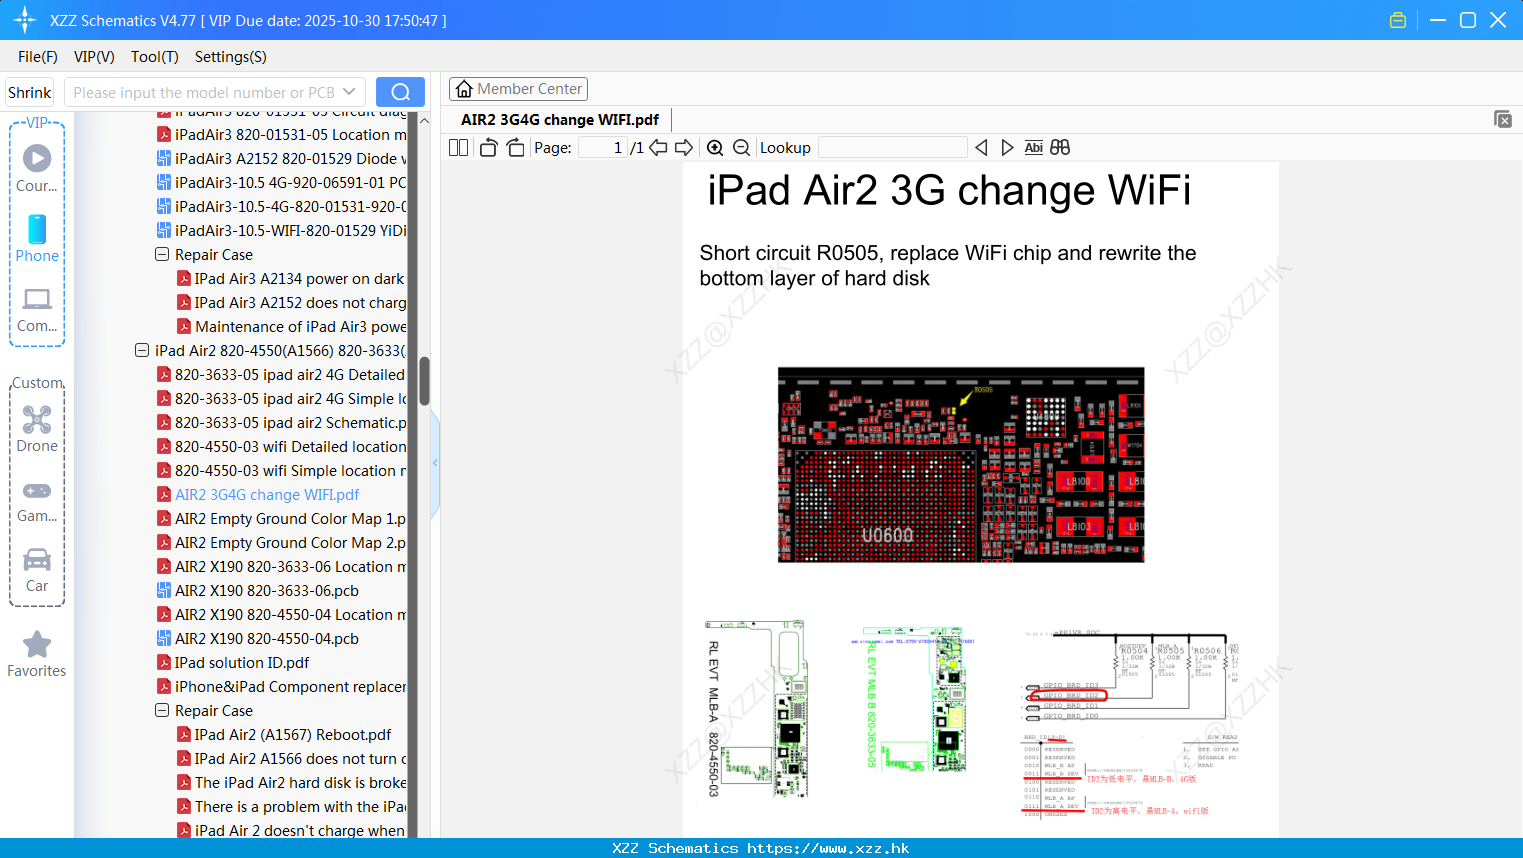Click the Page number input box
The width and height of the screenshot is (1523, 858).
pos(602,147)
